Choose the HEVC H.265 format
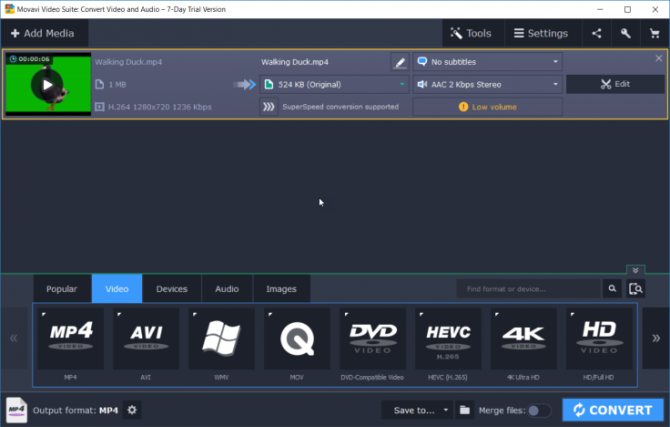 pyautogui.click(x=448, y=339)
